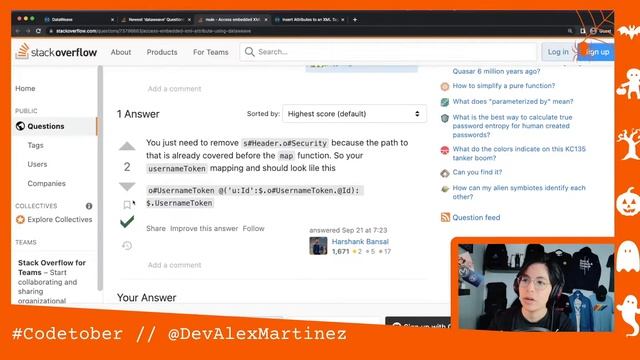
Task: Click 'answered Sep 21 at 7:23' timestamp
Action: [x=348, y=230]
